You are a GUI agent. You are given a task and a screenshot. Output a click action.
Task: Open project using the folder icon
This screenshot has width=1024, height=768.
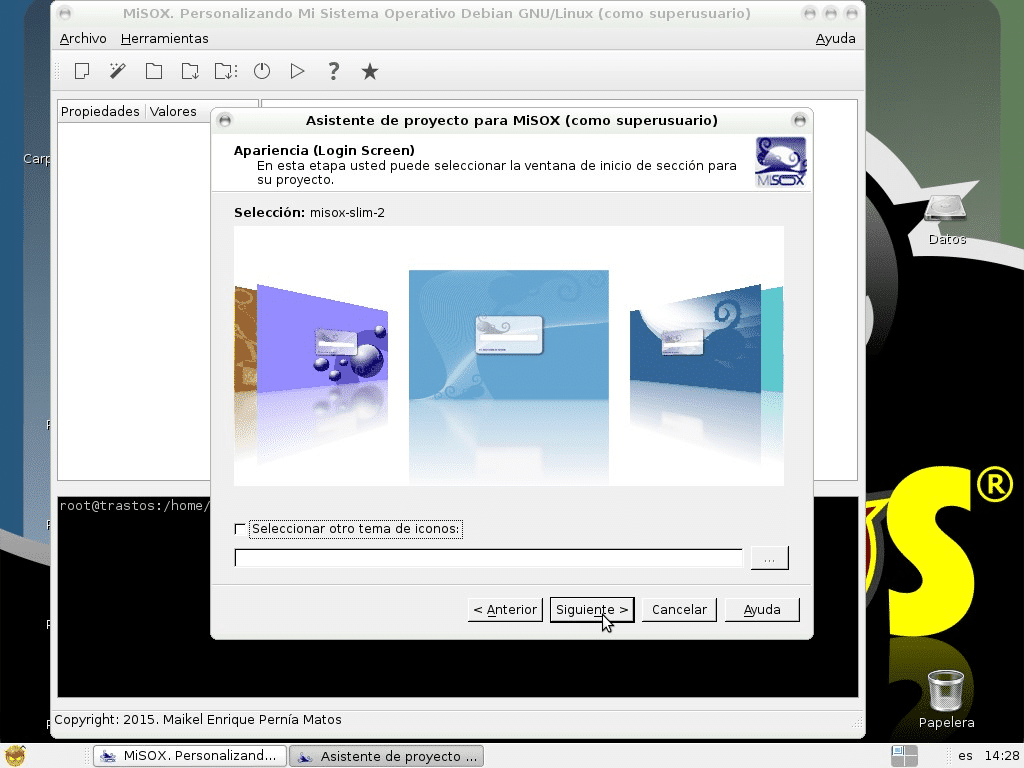point(154,71)
